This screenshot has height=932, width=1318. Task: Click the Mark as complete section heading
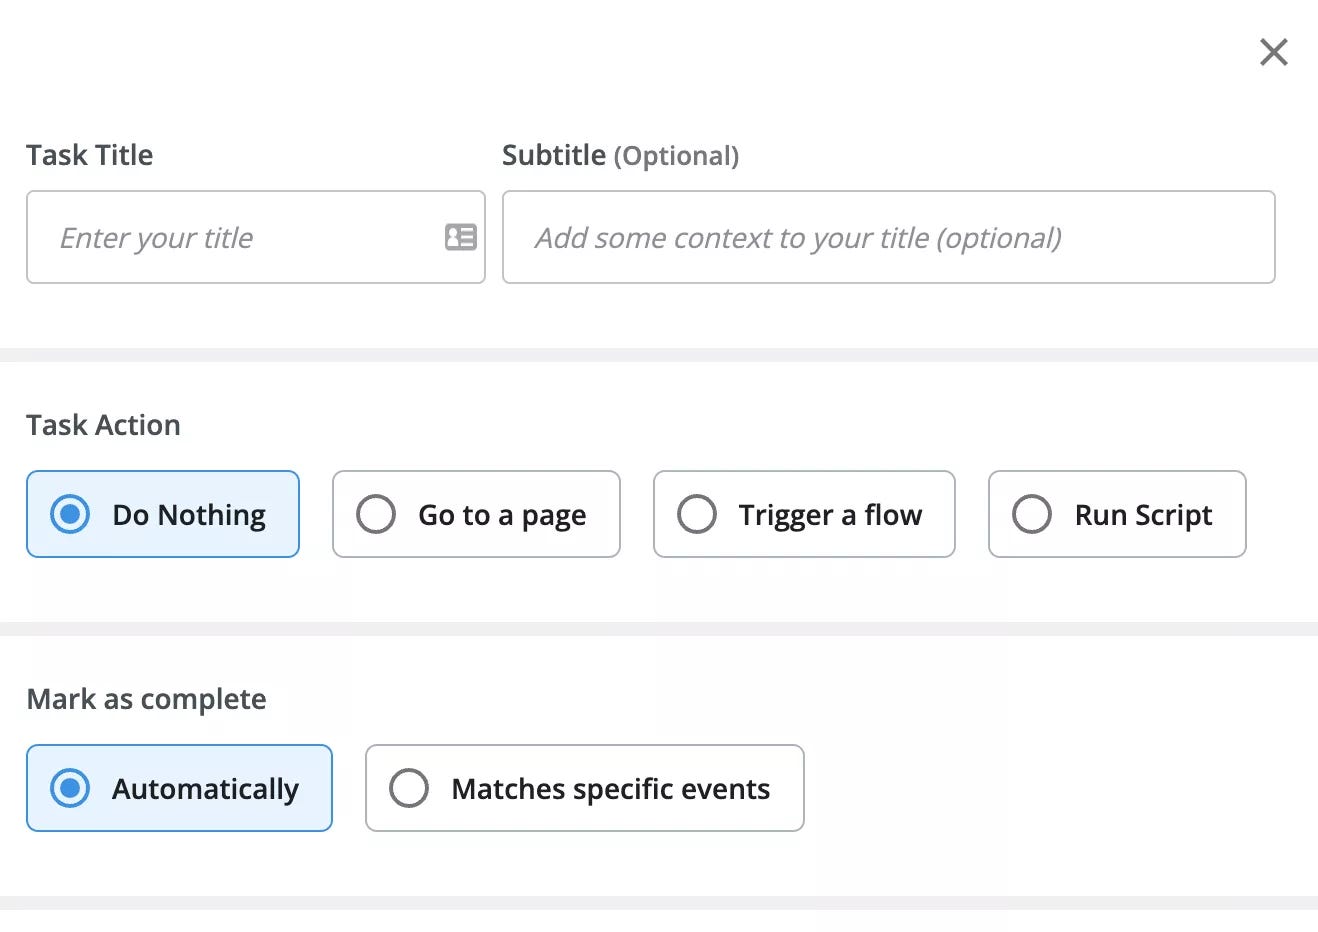tap(146, 699)
